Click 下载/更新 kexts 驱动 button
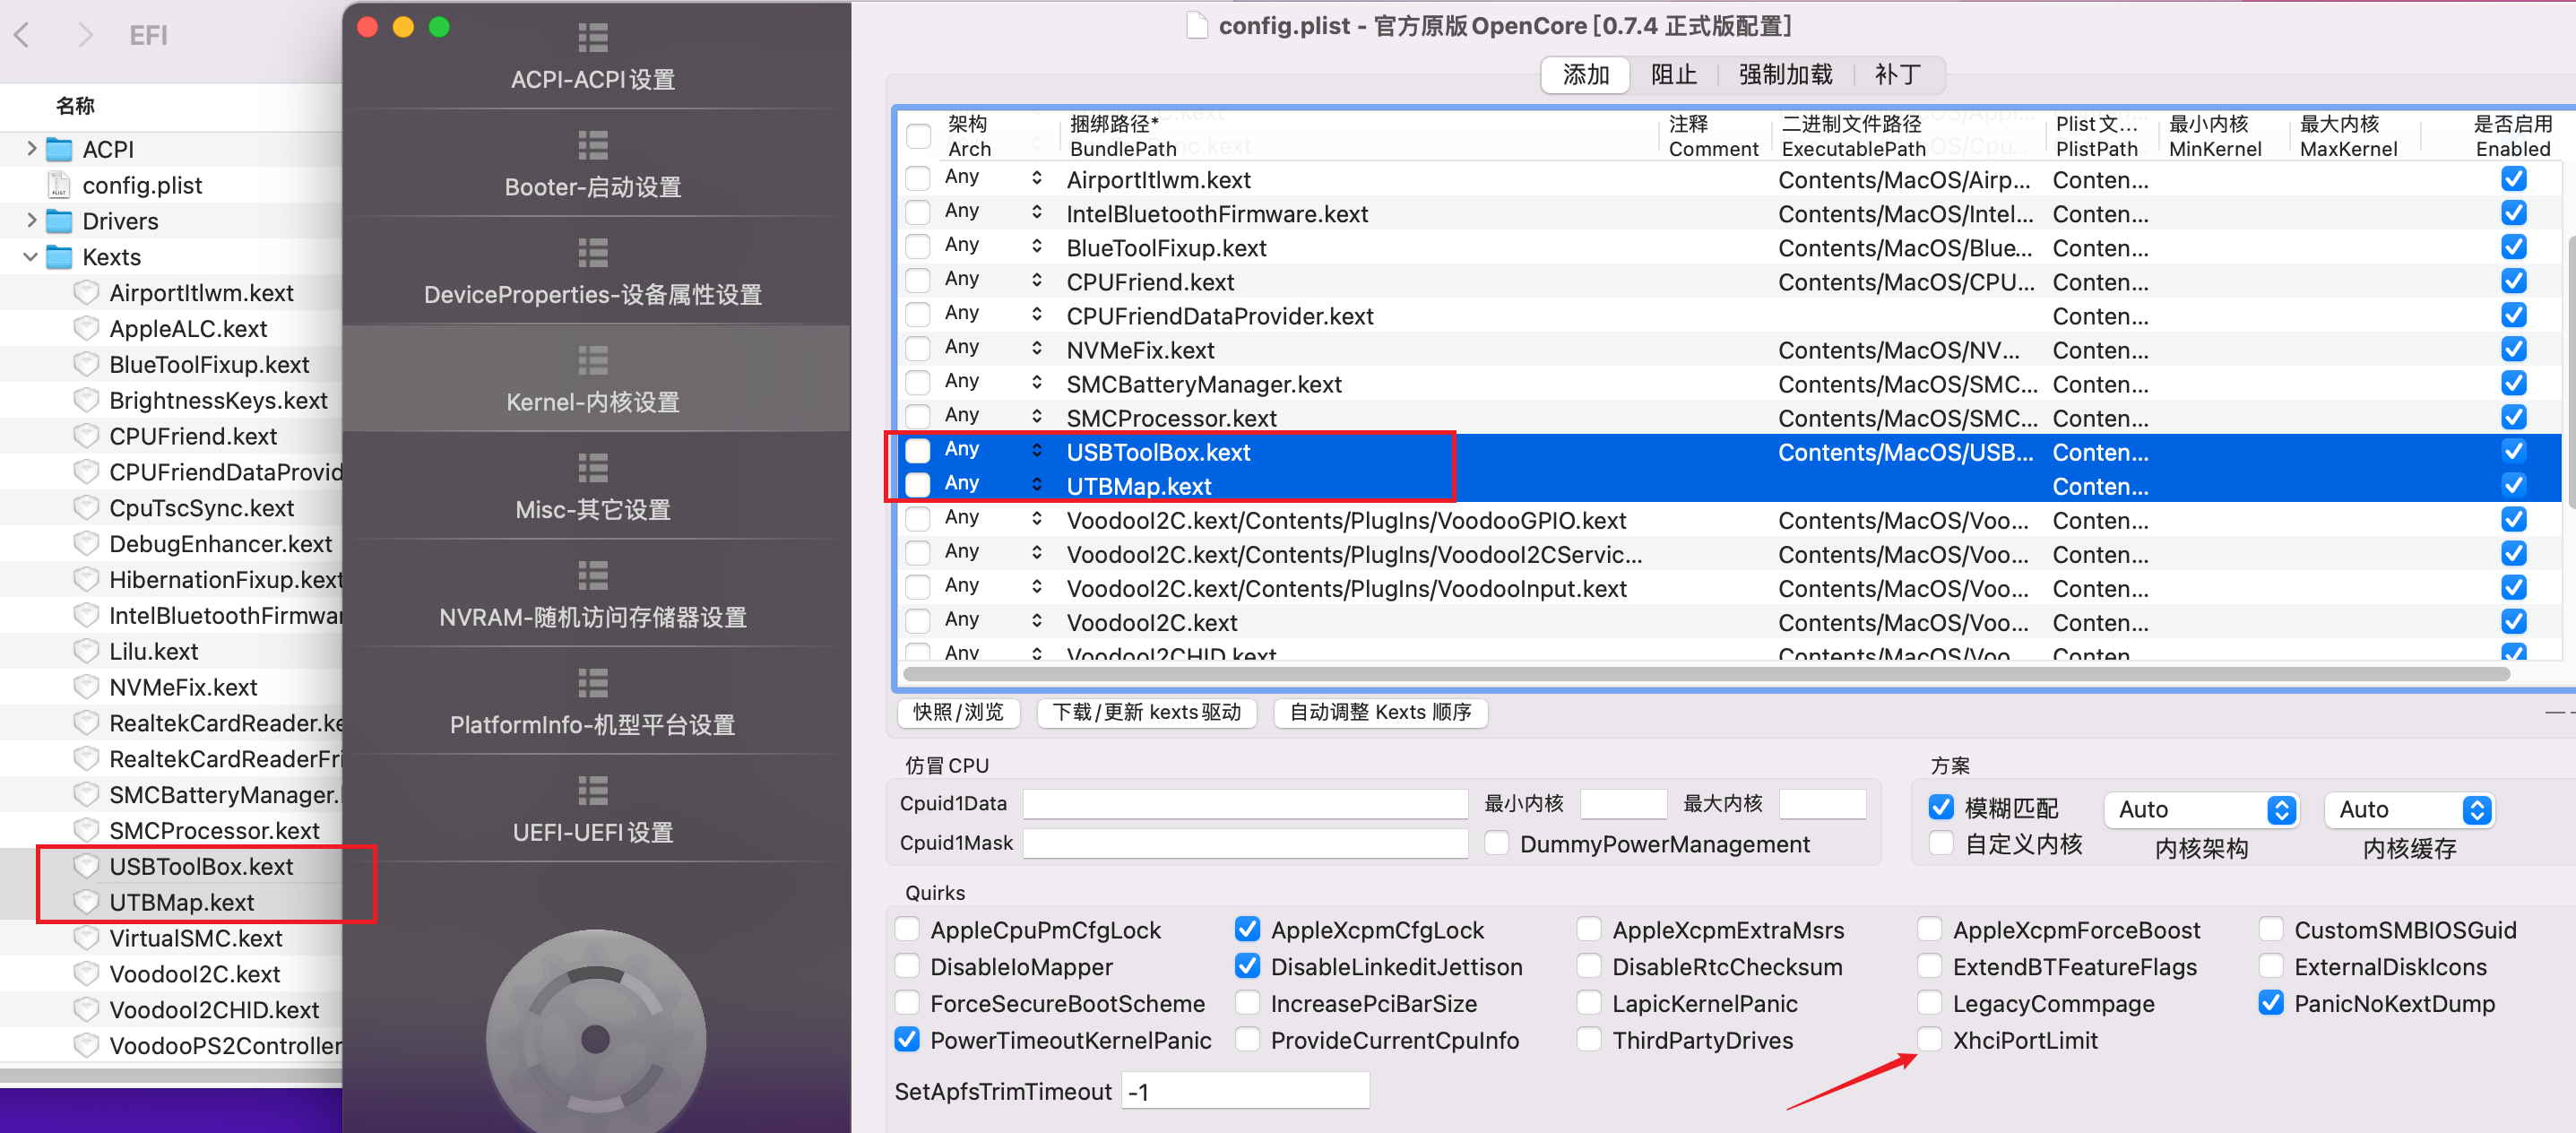2576x1133 pixels. coord(1147,712)
